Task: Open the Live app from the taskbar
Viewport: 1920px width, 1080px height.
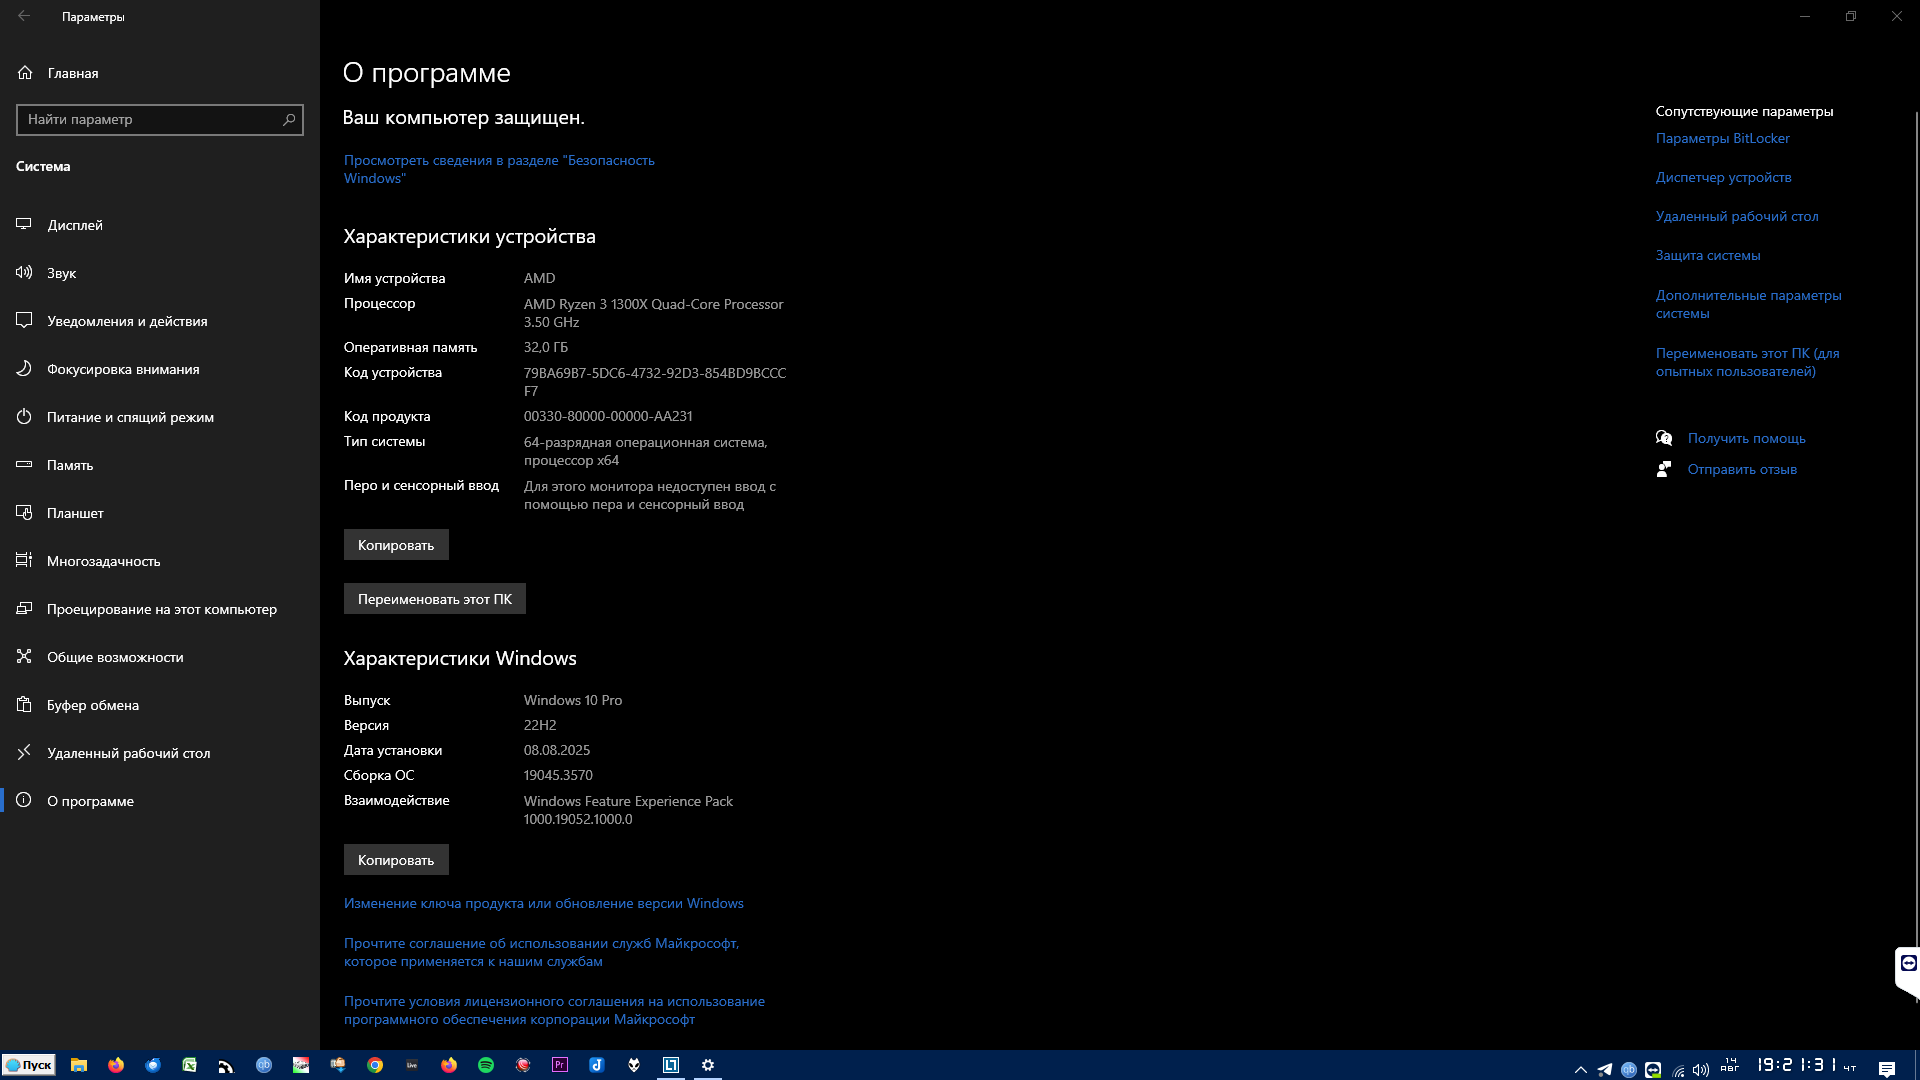Action: (412, 1065)
